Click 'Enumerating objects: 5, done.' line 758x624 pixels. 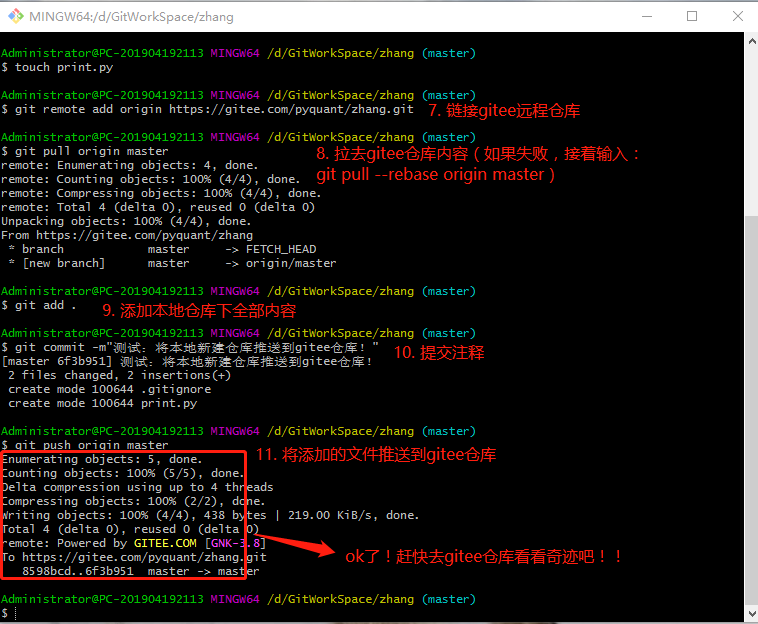point(102,459)
